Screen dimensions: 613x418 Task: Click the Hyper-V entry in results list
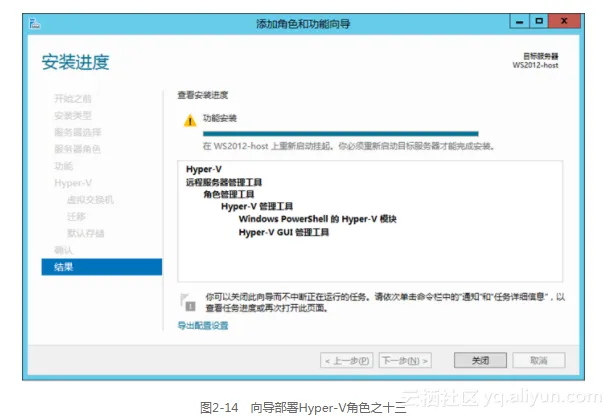[x=204, y=169]
